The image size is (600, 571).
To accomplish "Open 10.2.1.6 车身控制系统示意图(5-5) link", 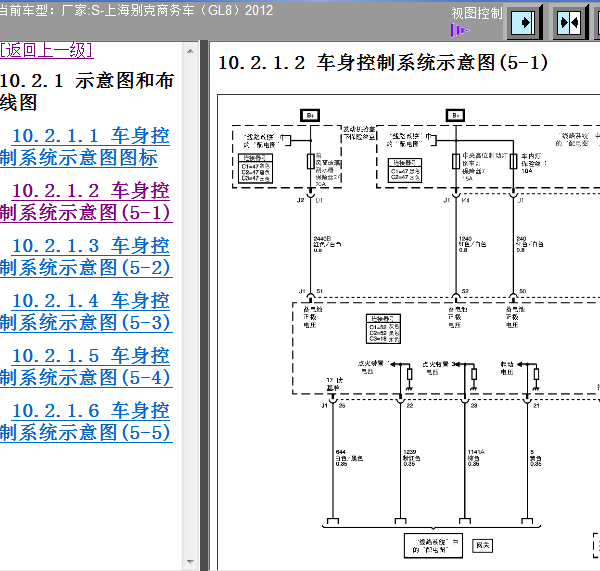I will pos(86,421).
